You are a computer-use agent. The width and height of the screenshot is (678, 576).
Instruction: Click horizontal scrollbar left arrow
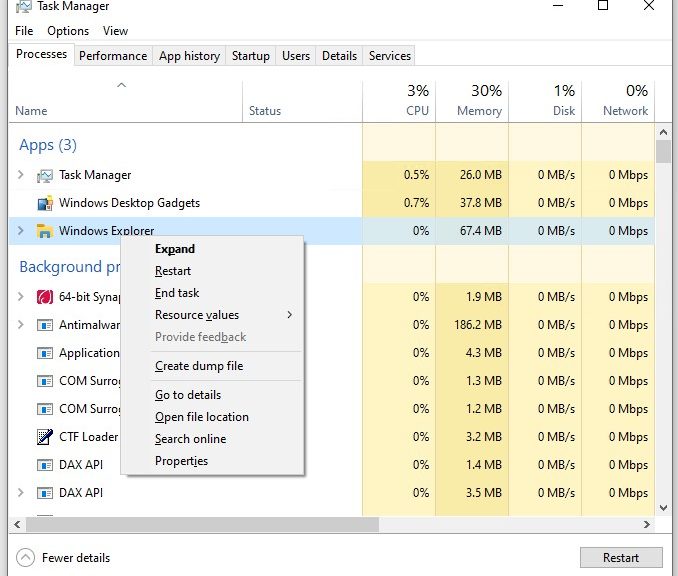tap(17, 525)
